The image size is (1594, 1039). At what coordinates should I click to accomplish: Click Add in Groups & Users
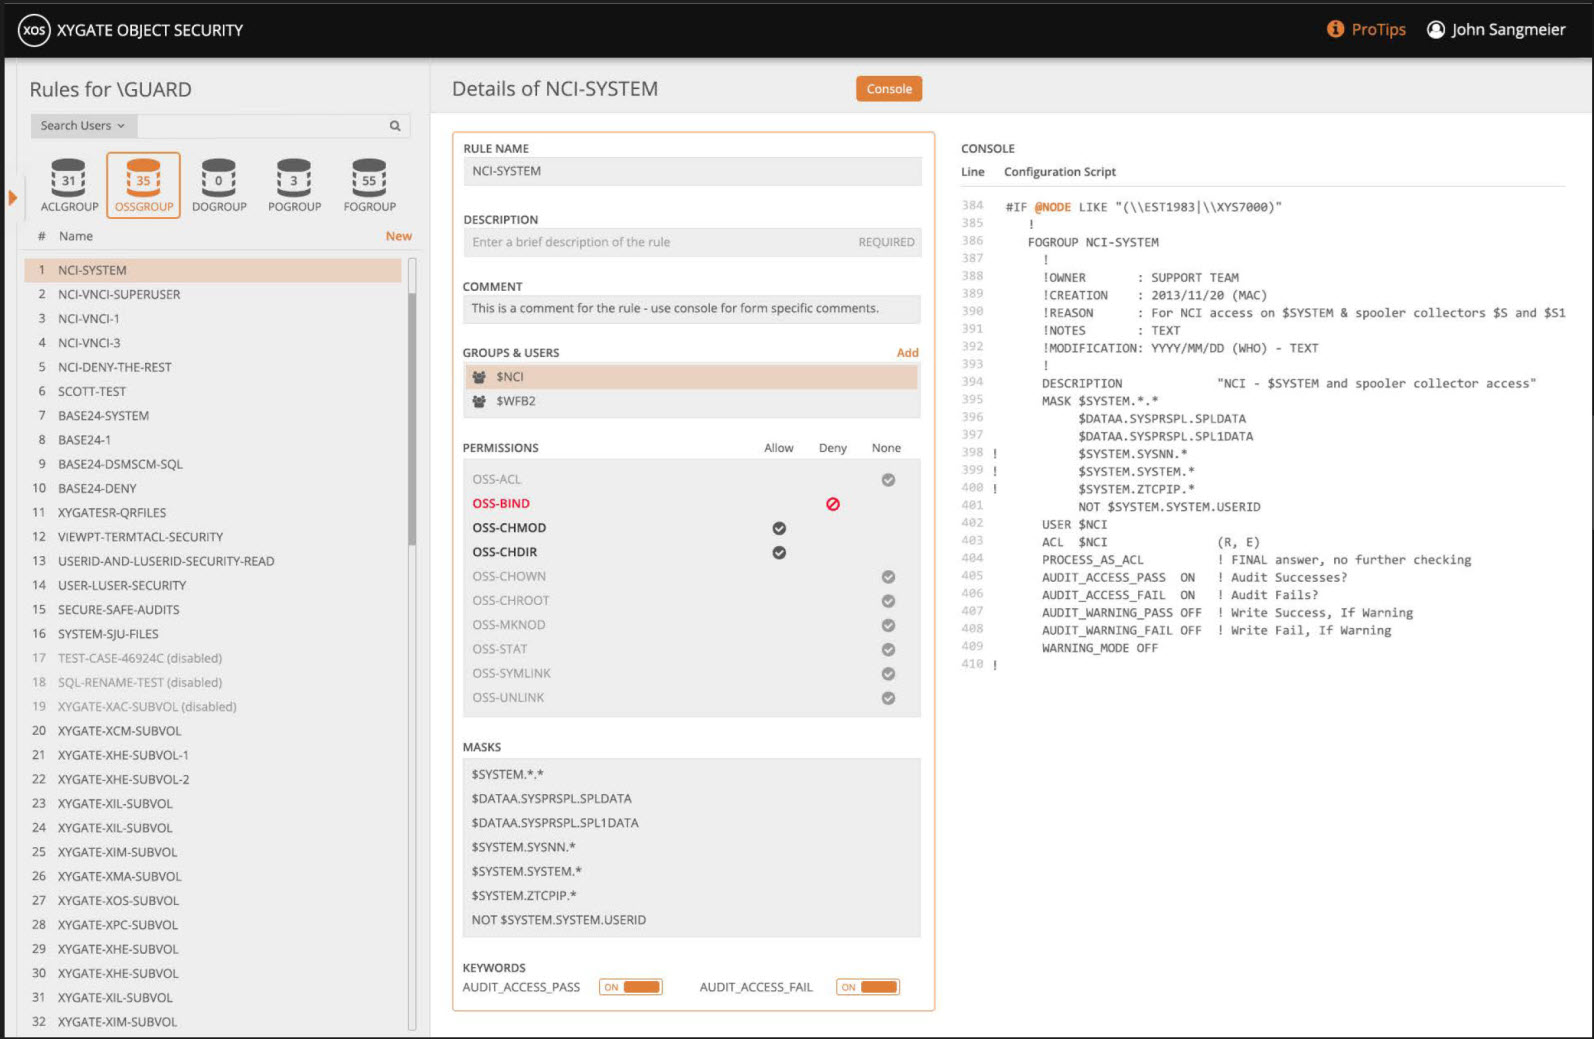click(x=907, y=353)
